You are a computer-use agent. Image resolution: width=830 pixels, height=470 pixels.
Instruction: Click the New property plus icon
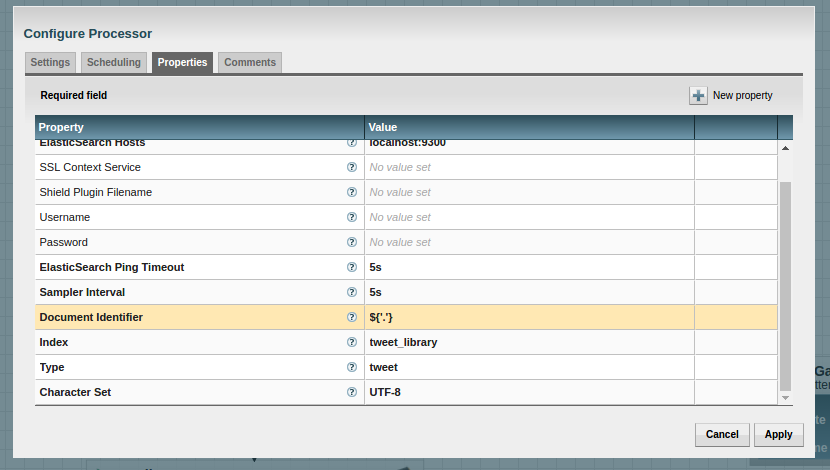coord(698,95)
